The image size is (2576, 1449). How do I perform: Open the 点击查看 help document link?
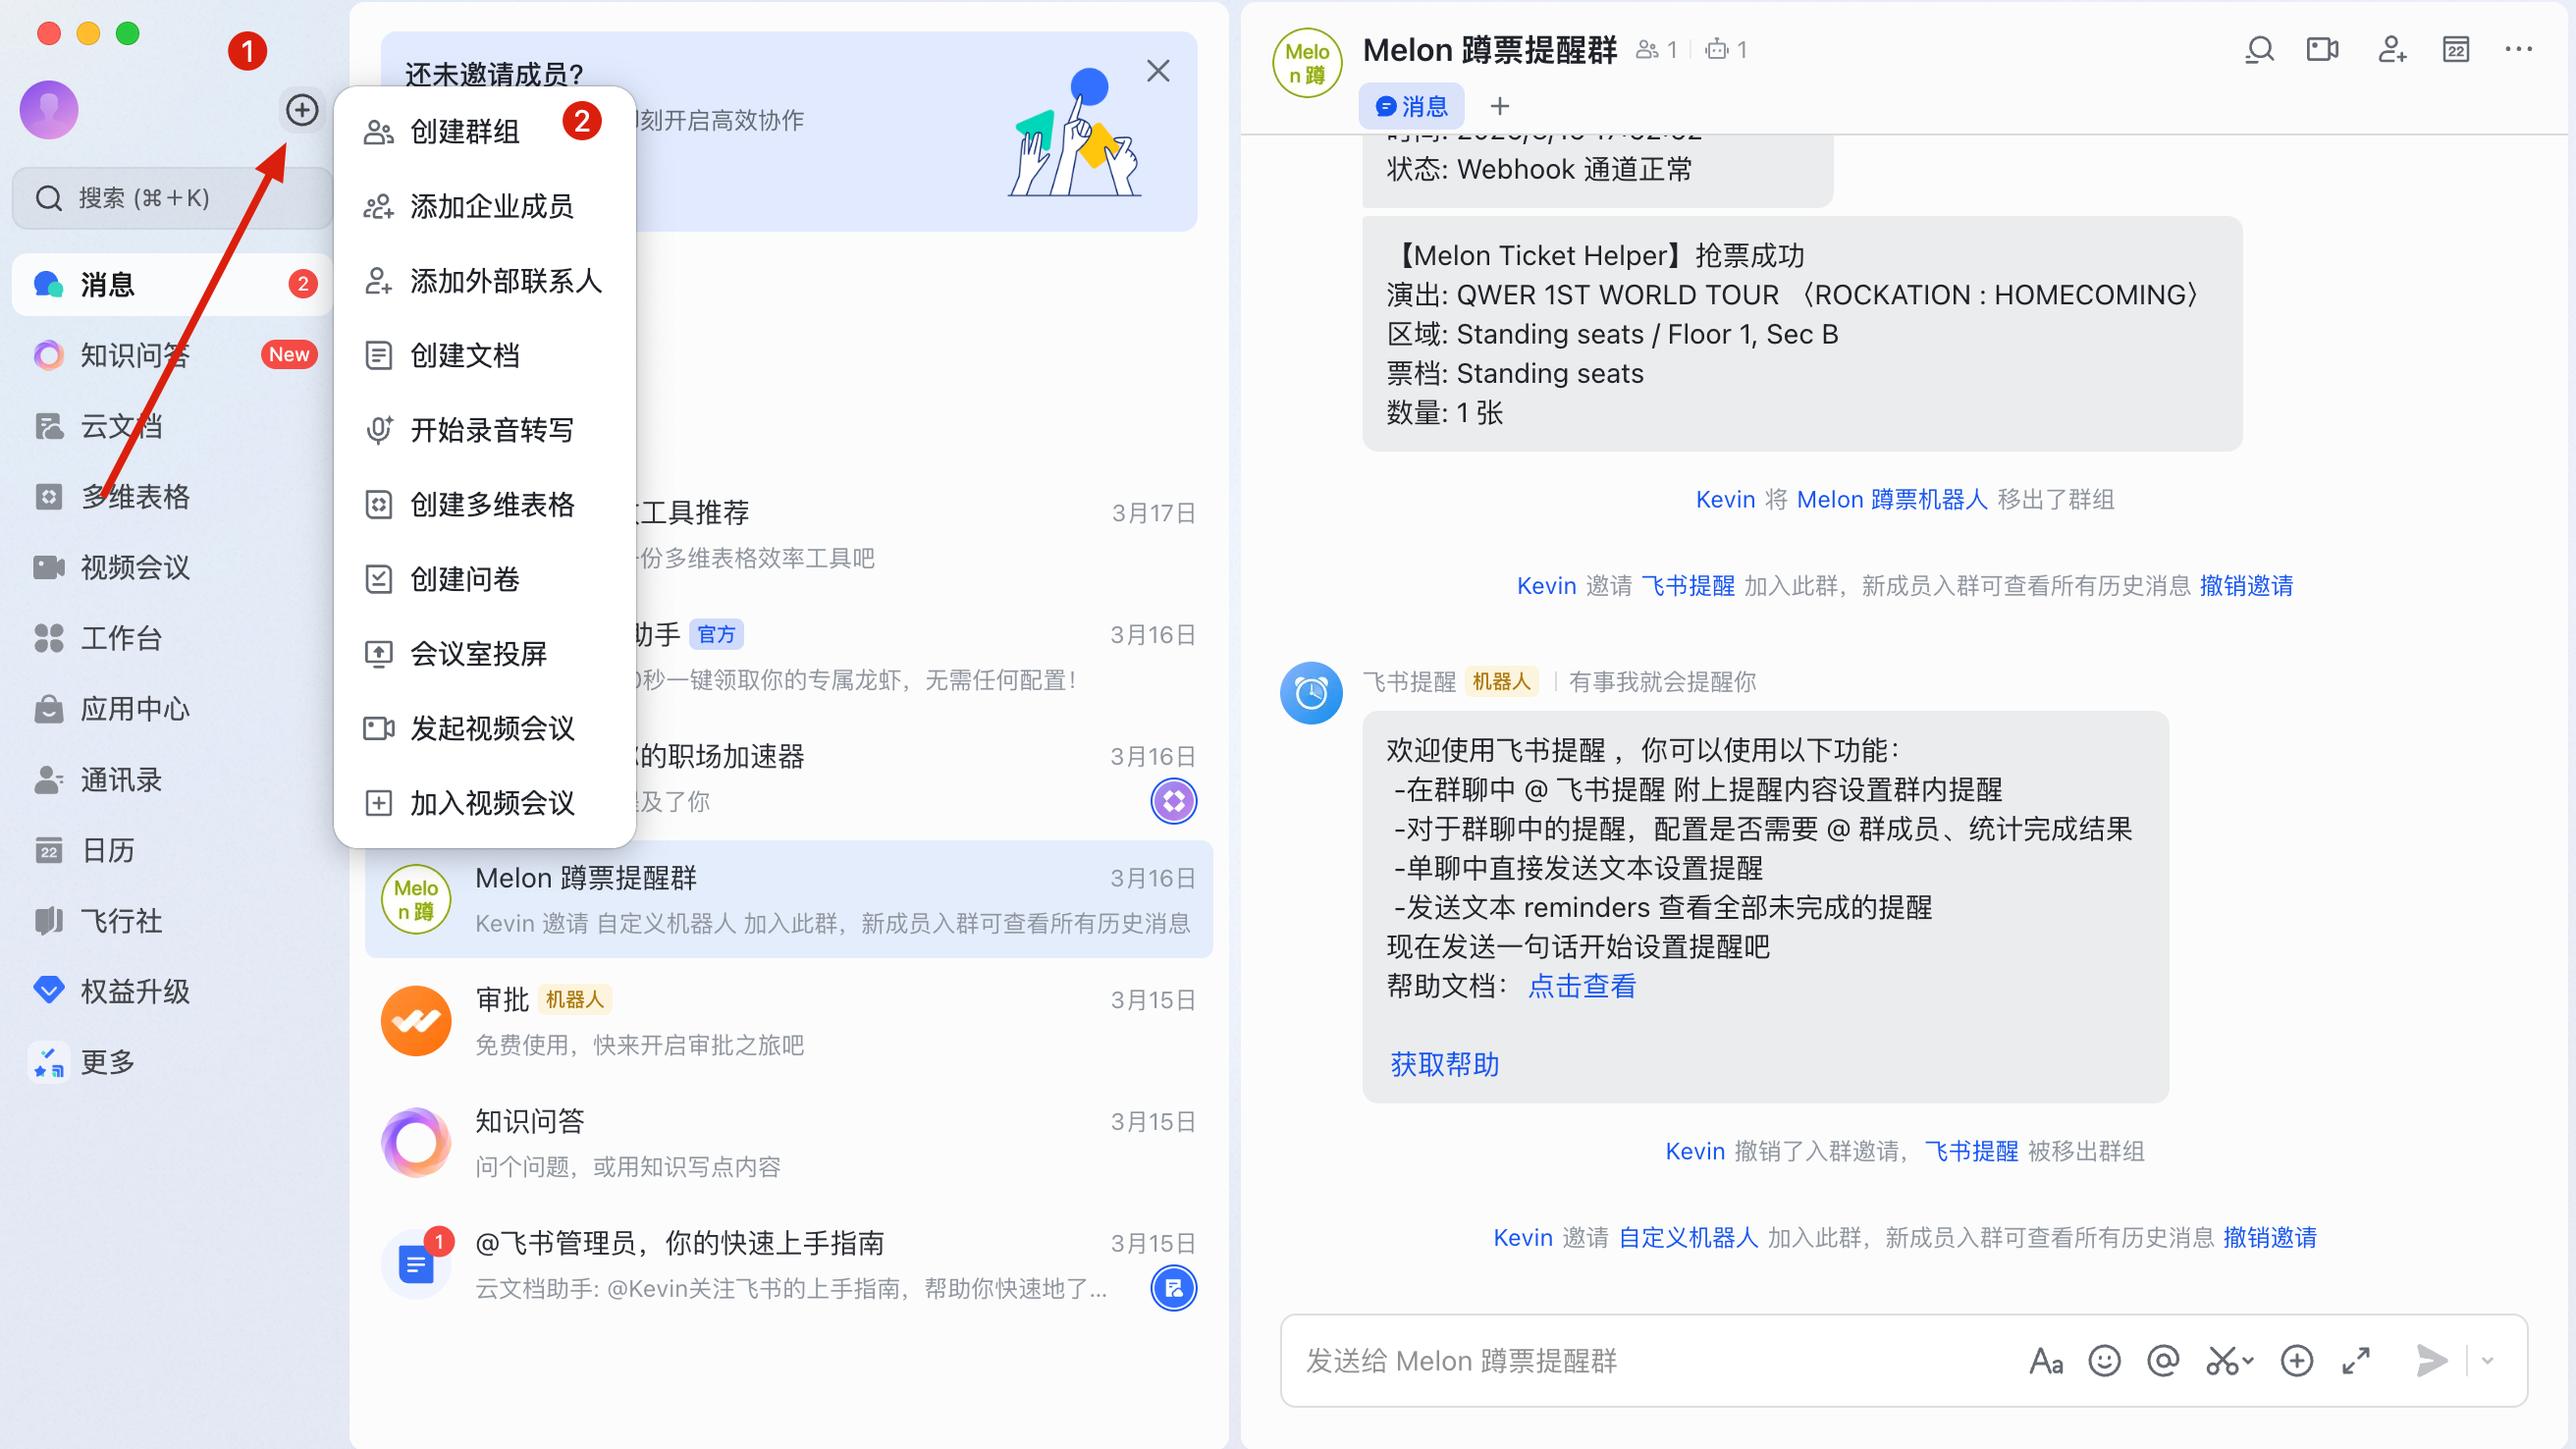point(1582,987)
